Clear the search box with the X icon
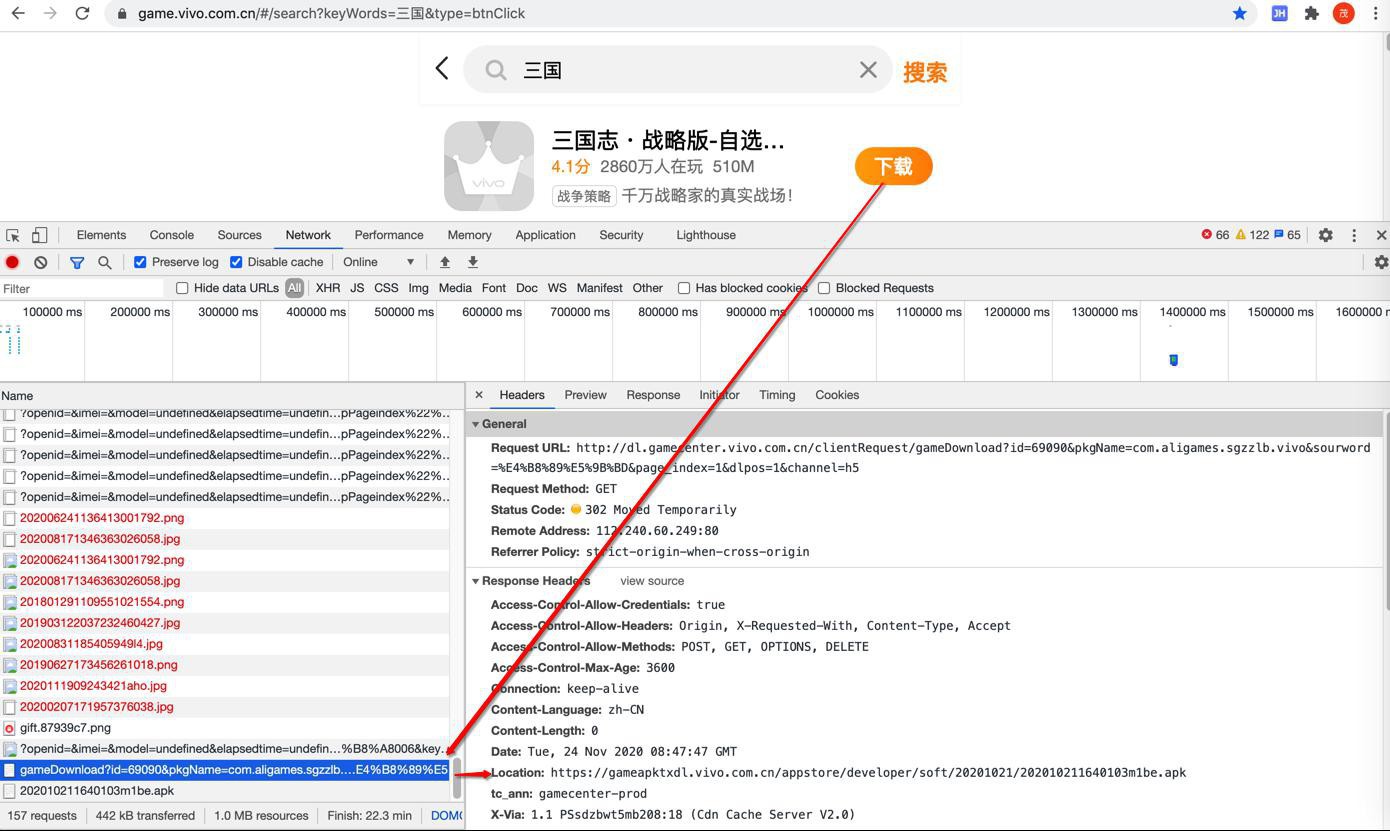The height and width of the screenshot is (831, 1390). pyautogui.click(x=868, y=69)
